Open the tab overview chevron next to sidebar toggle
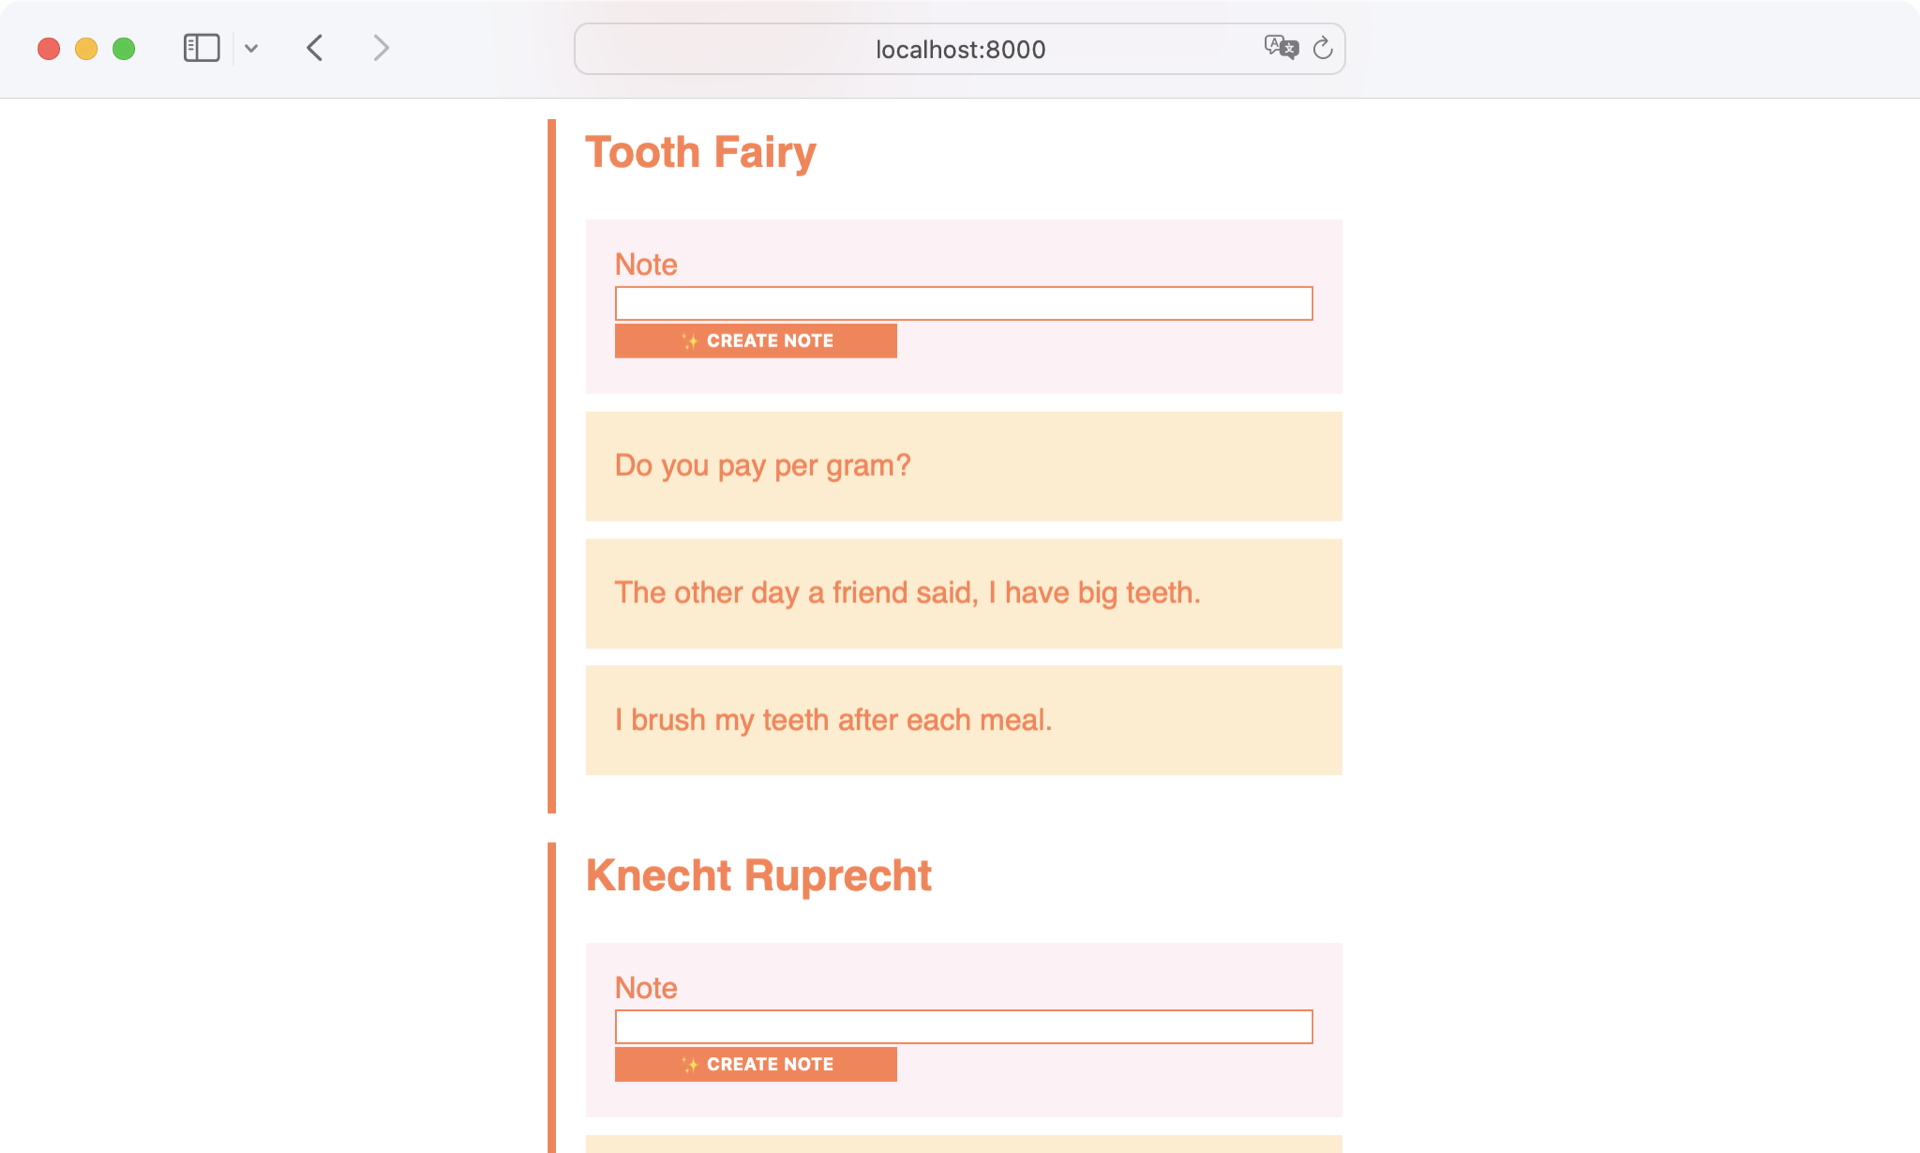The image size is (1920, 1153). tap(251, 47)
